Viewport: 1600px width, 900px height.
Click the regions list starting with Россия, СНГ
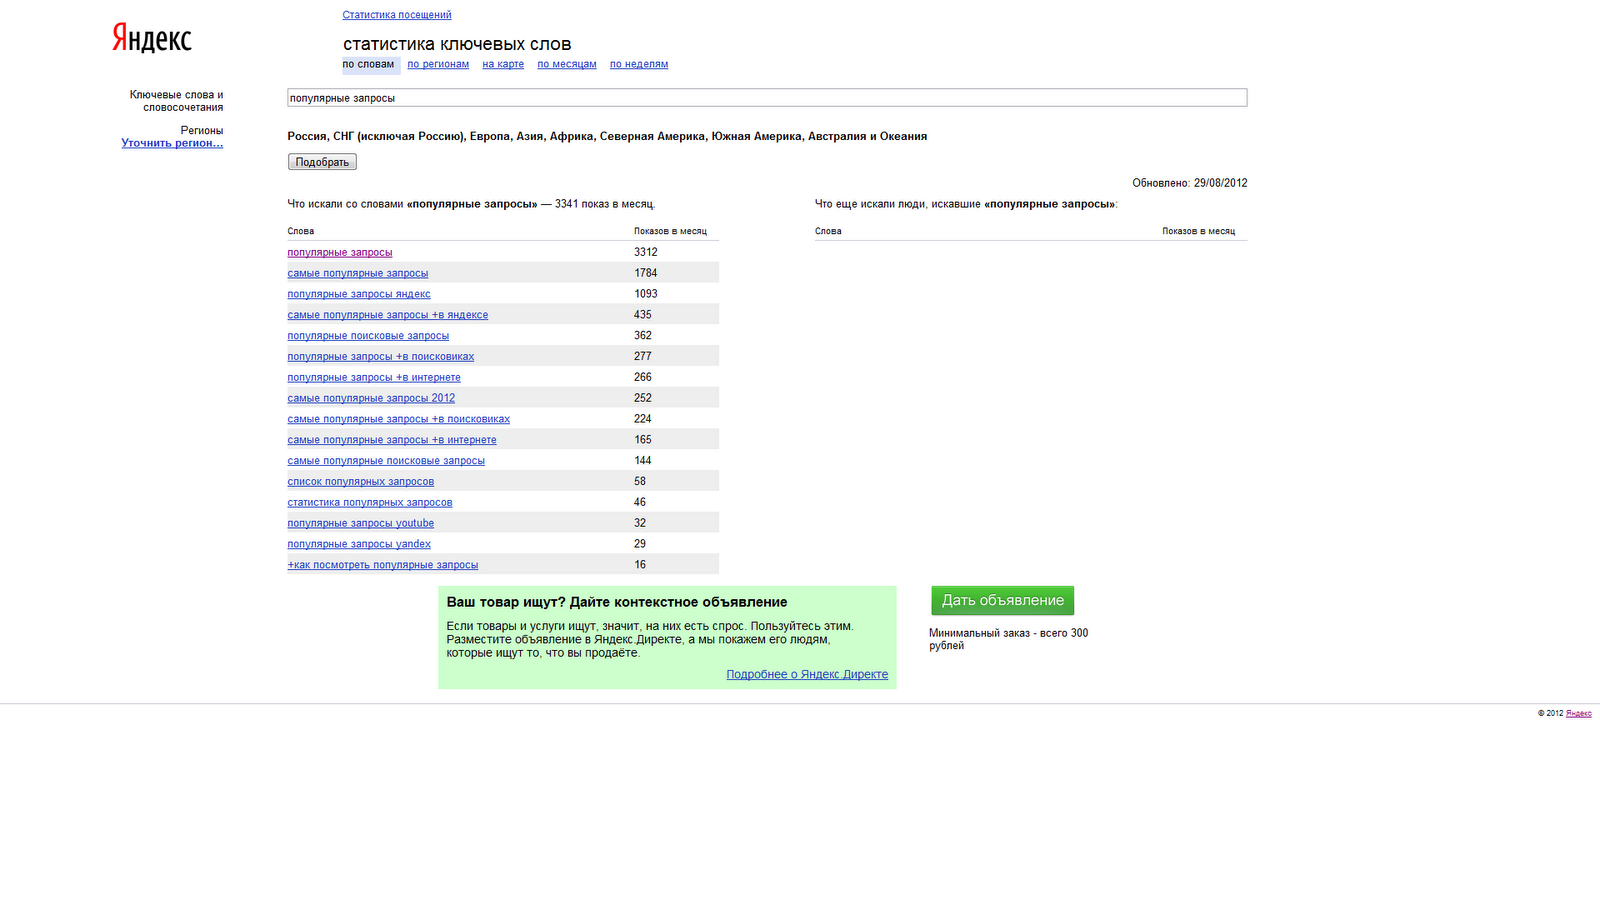coord(607,136)
